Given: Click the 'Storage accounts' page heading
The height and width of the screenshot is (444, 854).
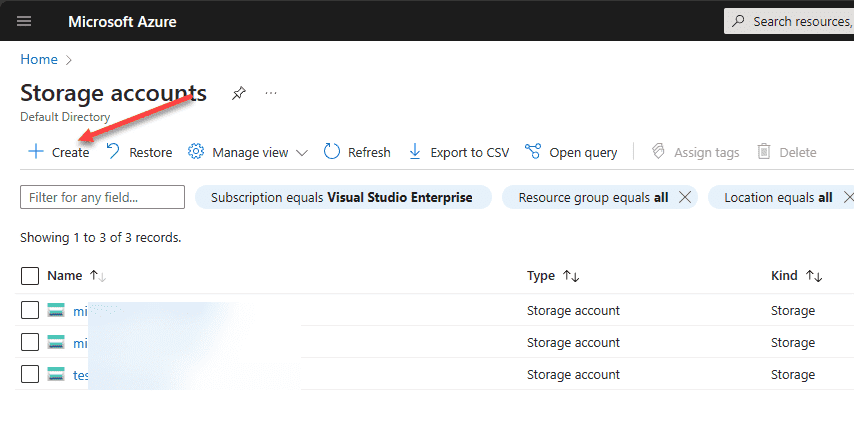Looking at the screenshot, I should (x=113, y=93).
